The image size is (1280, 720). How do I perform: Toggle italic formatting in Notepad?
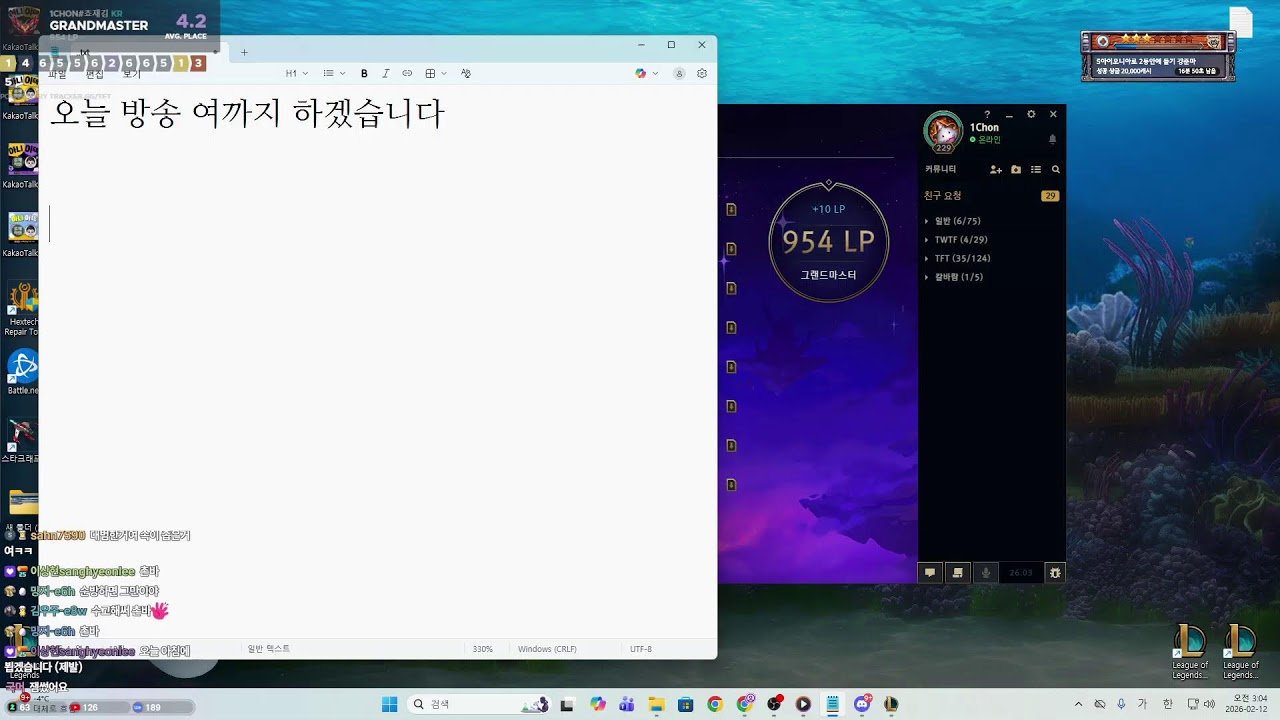coord(386,73)
